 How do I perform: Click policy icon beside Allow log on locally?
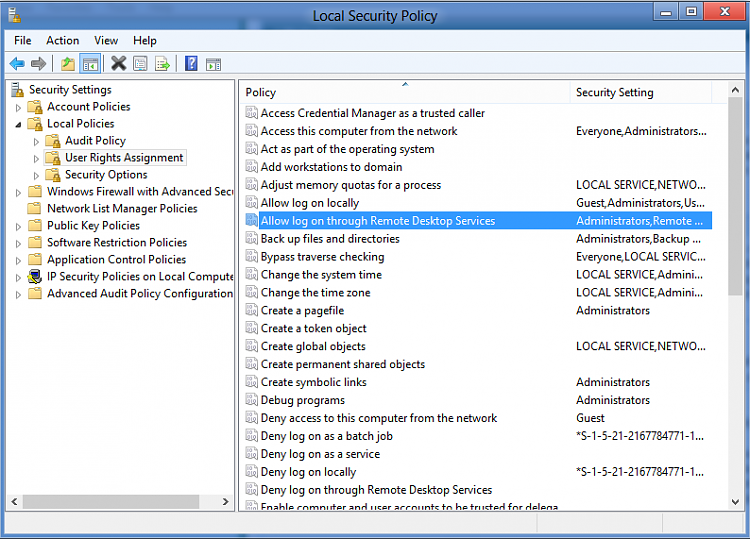coord(252,202)
